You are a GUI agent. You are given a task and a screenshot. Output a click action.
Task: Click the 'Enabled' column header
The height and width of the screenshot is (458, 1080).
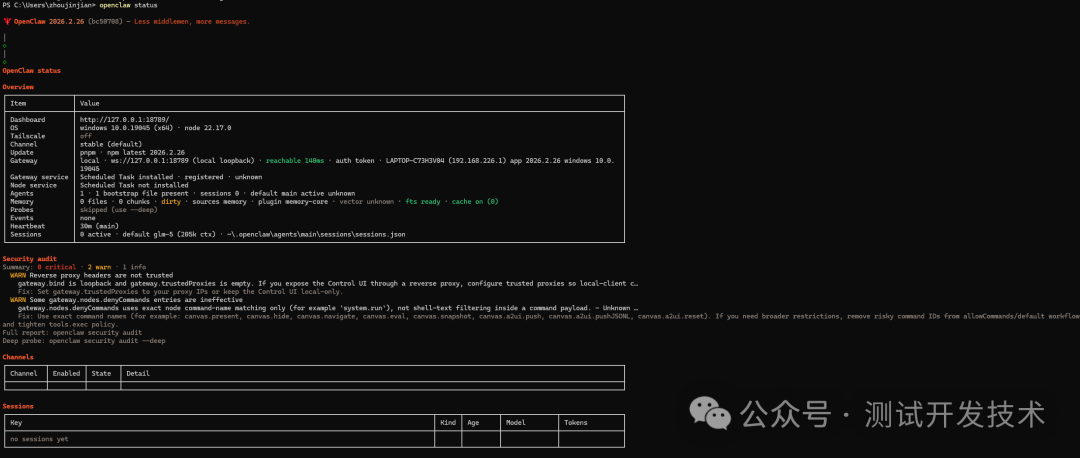(x=66, y=373)
